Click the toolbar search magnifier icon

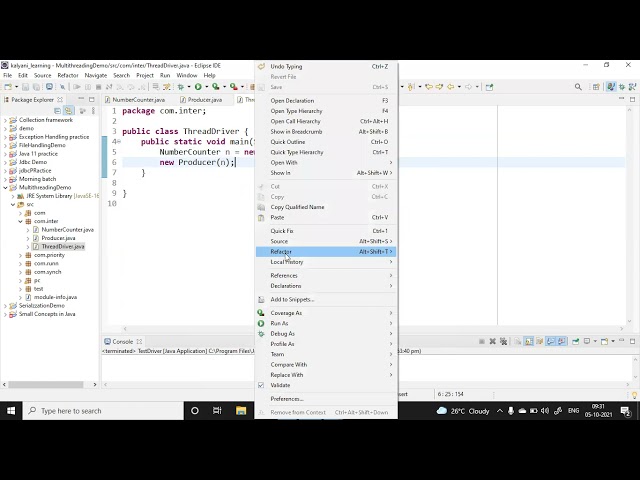click(x=578, y=87)
